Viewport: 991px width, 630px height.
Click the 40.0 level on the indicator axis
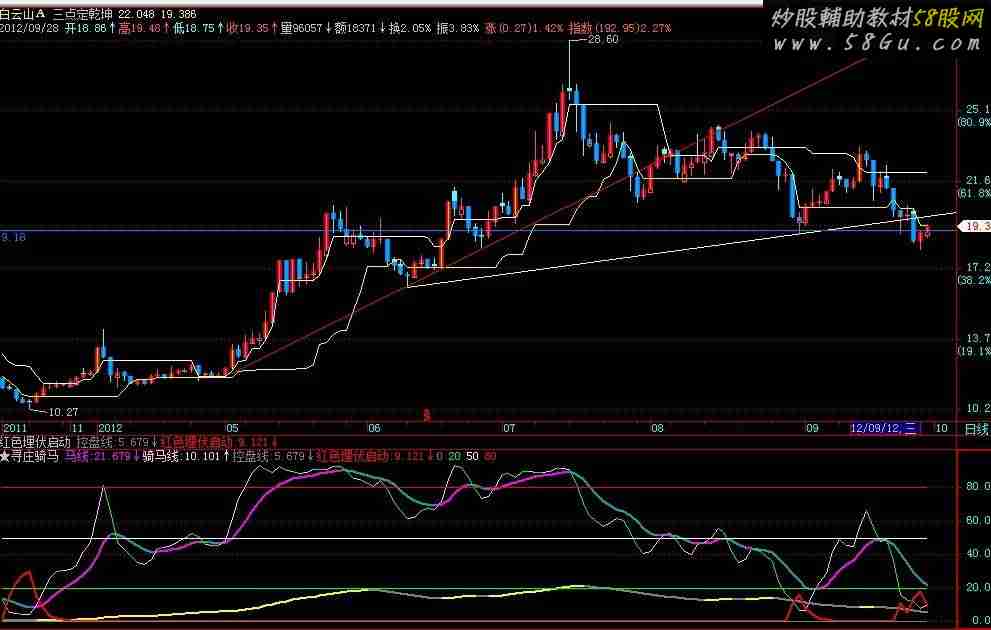coord(977,554)
